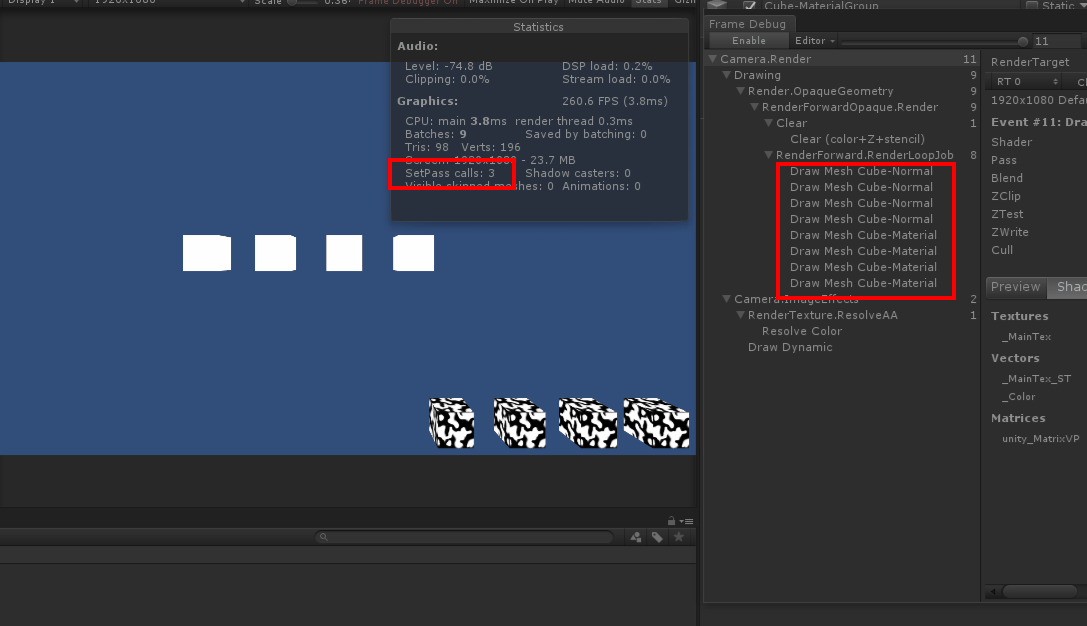Collapse Camera.Render tree node
The height and width of the screenshot is (626, 1087).
[x=712, y=59]
